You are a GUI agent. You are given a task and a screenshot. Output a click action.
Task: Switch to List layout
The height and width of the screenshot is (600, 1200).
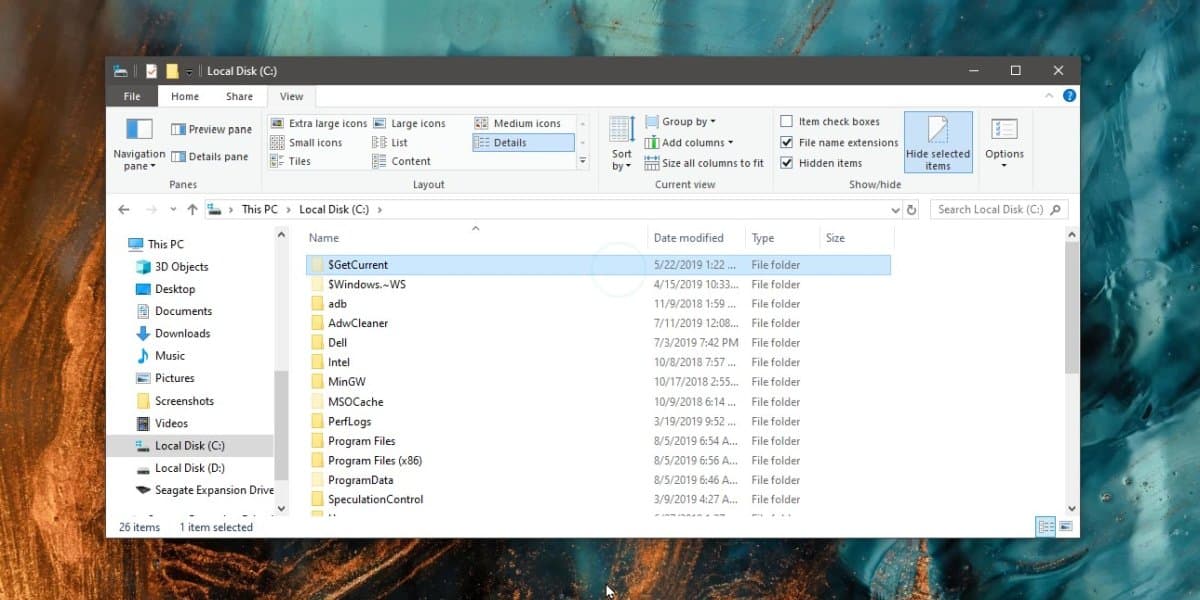point(390,143)
